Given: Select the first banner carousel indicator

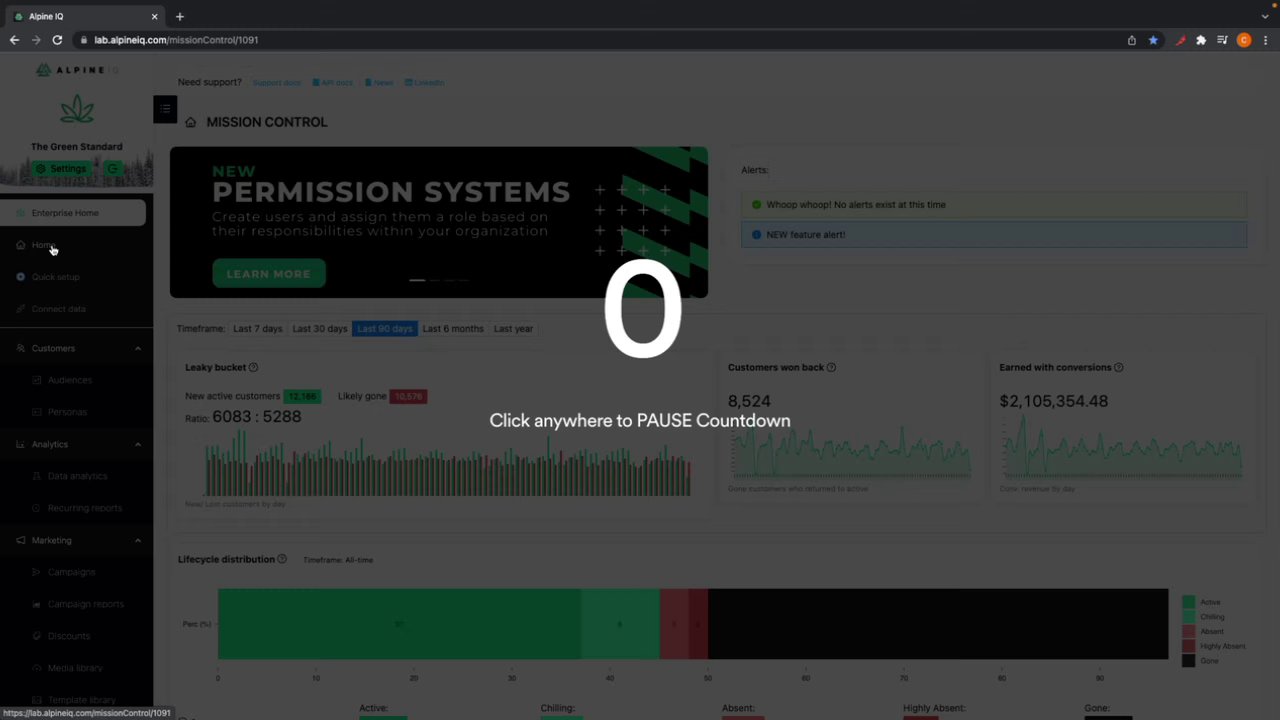Looking at the screenshot, I should pos(417,280).
